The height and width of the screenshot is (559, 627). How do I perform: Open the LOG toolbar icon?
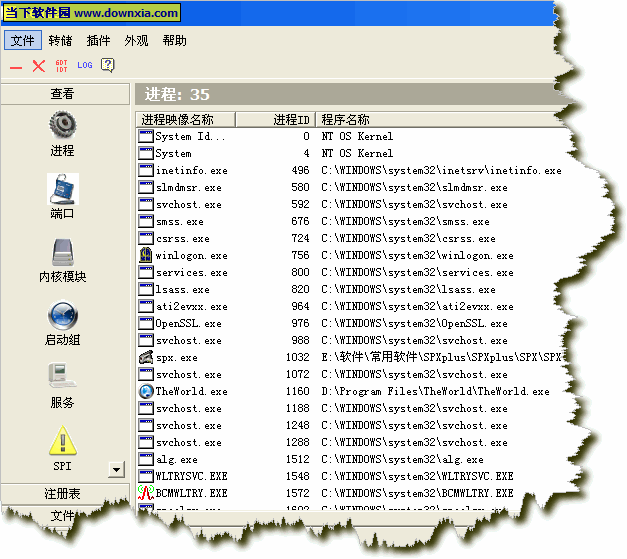(x=85, y=65)
